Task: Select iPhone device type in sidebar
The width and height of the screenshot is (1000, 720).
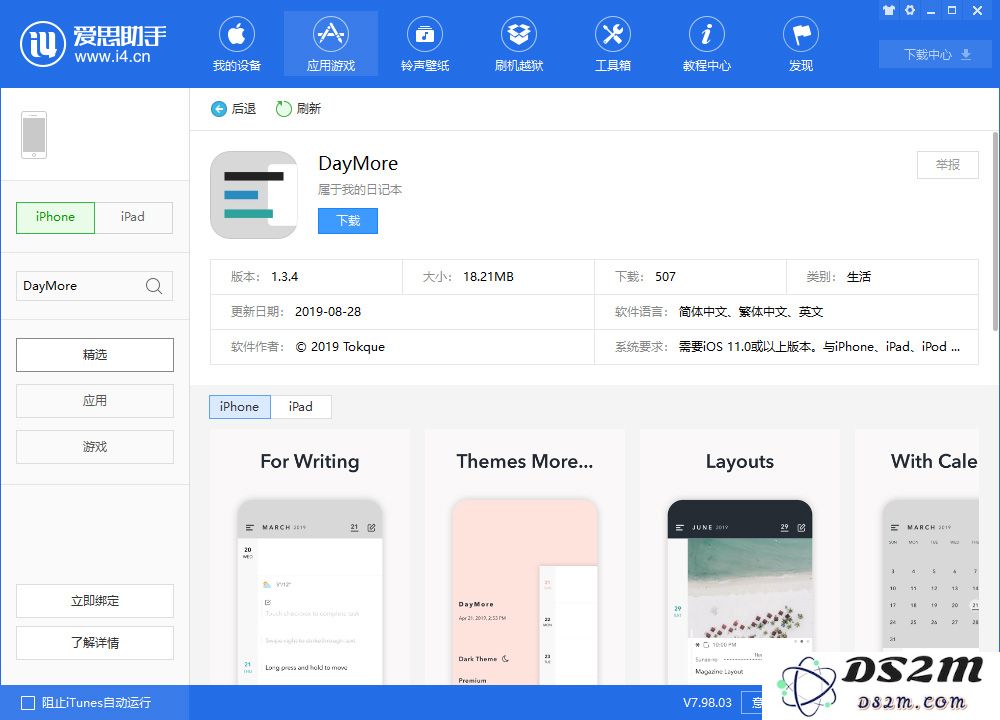Action: click(55, 217)
